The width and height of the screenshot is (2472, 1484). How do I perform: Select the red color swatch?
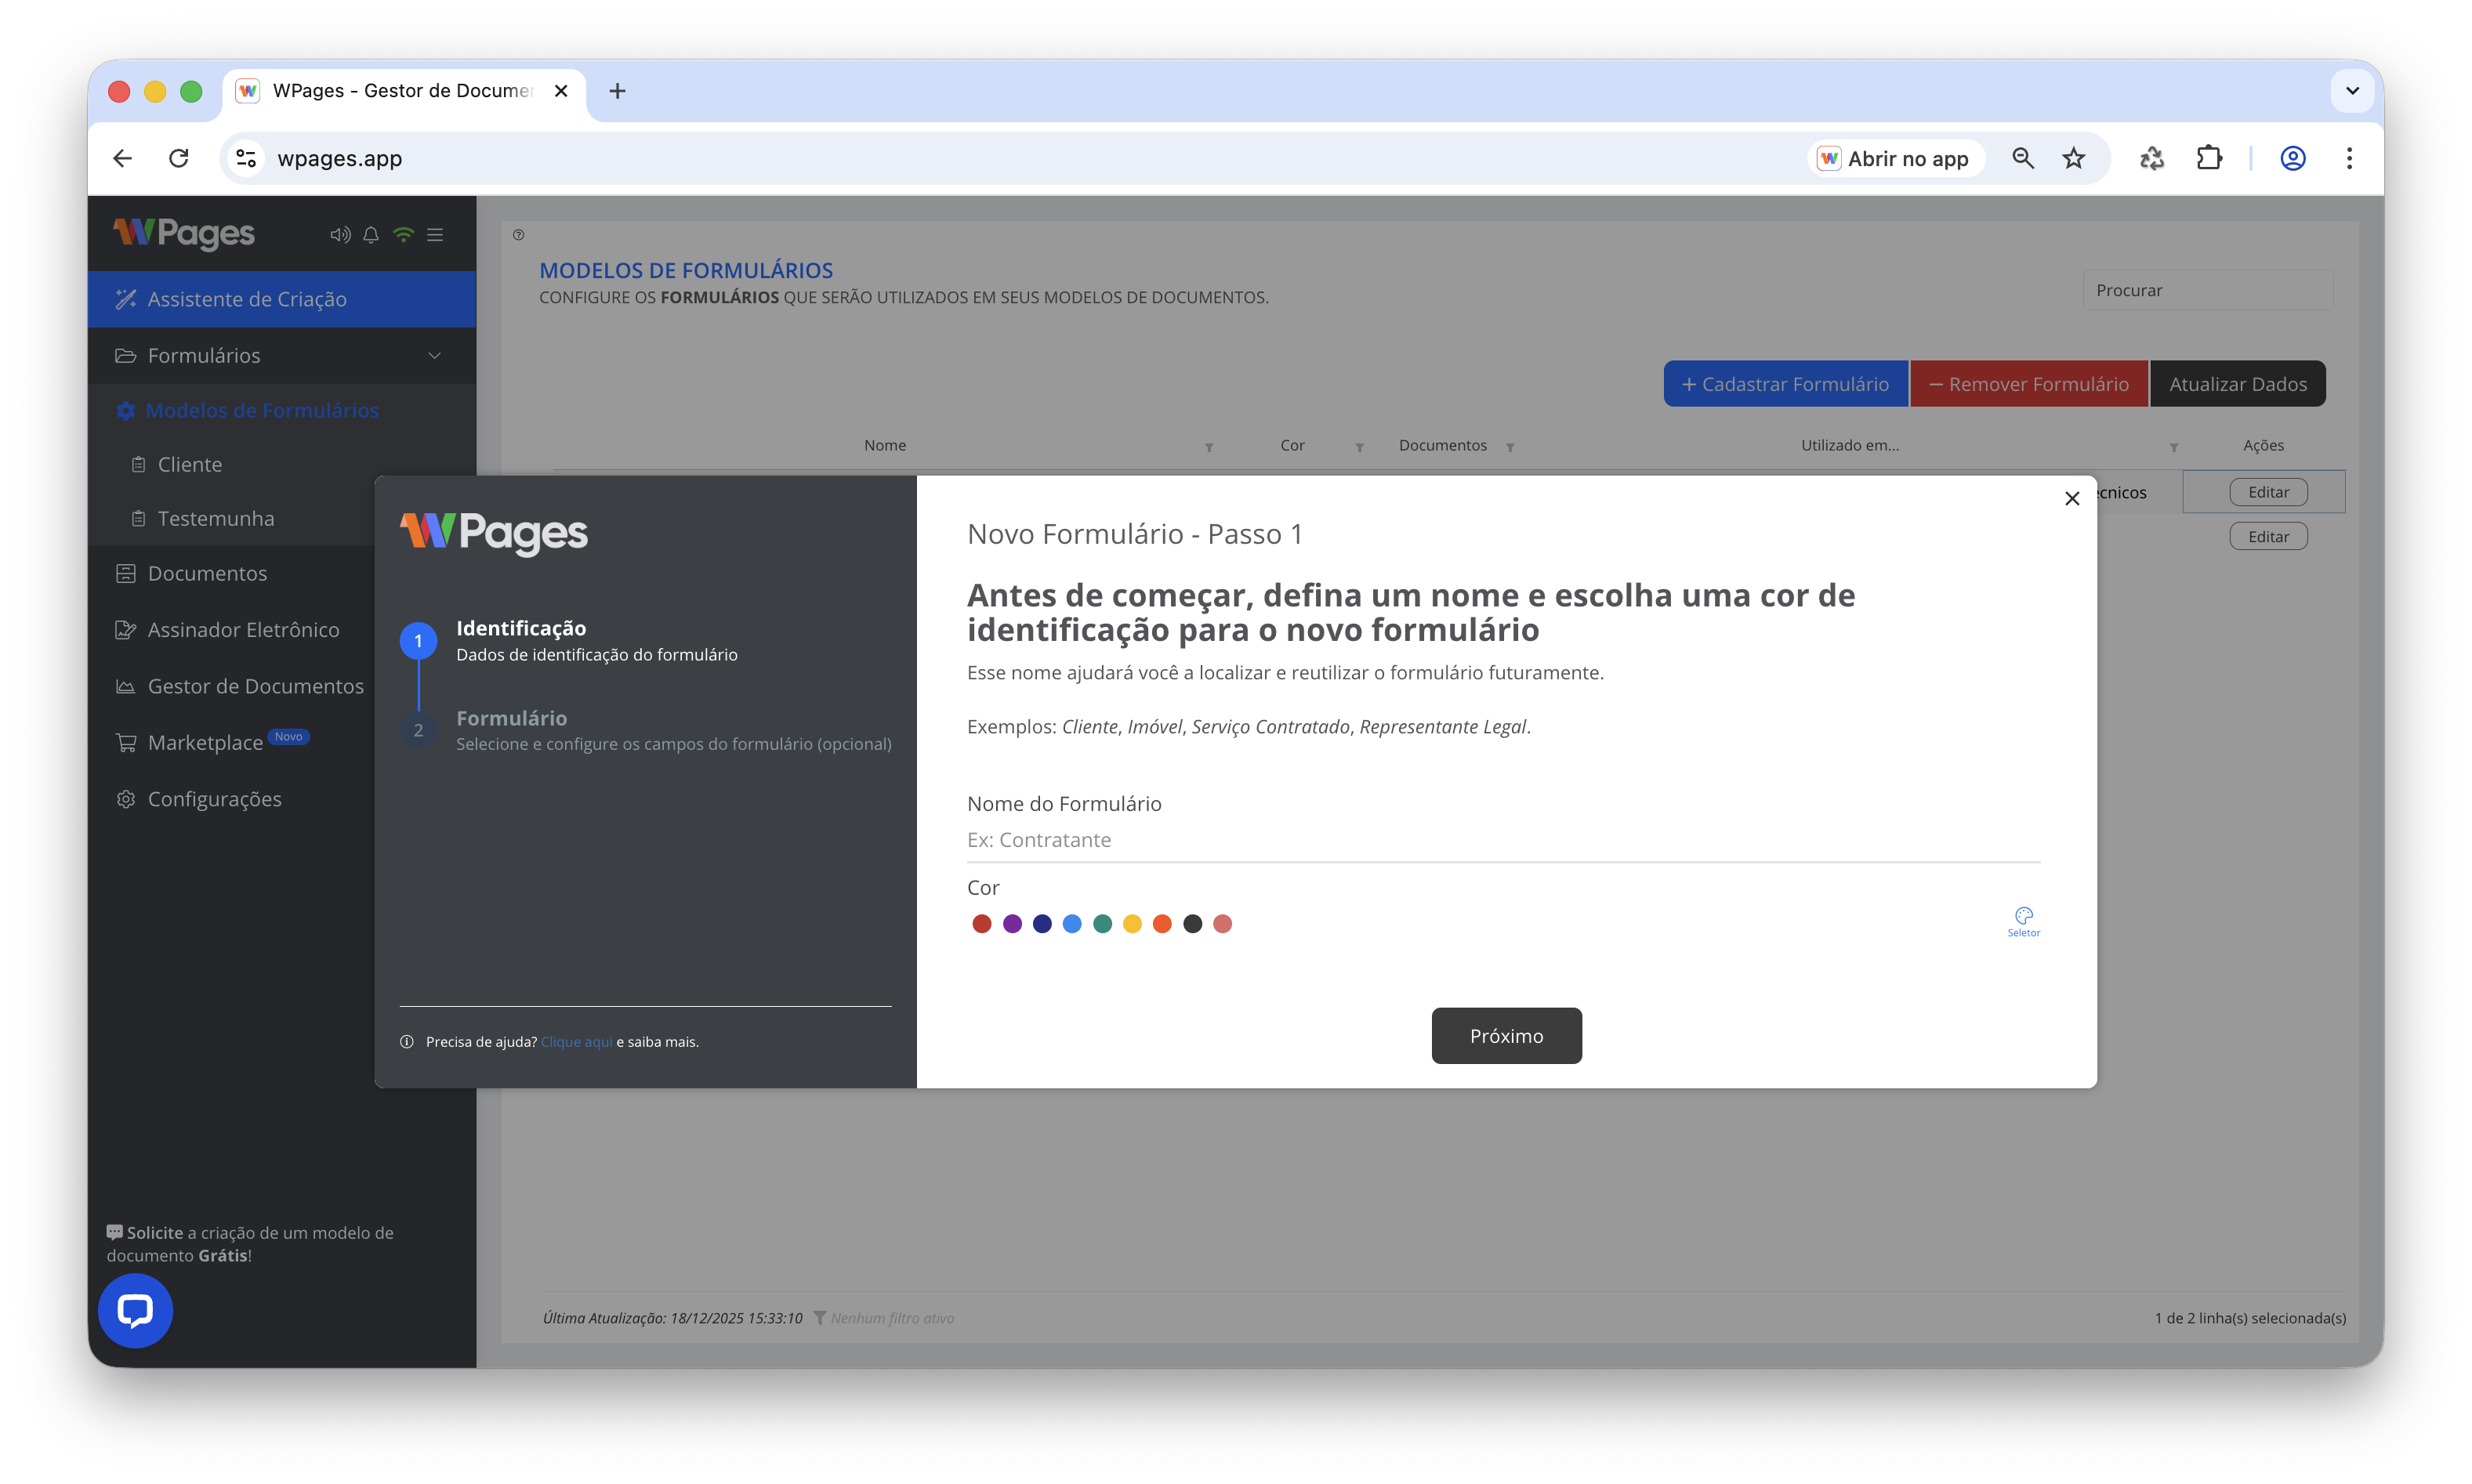(982, 924)
